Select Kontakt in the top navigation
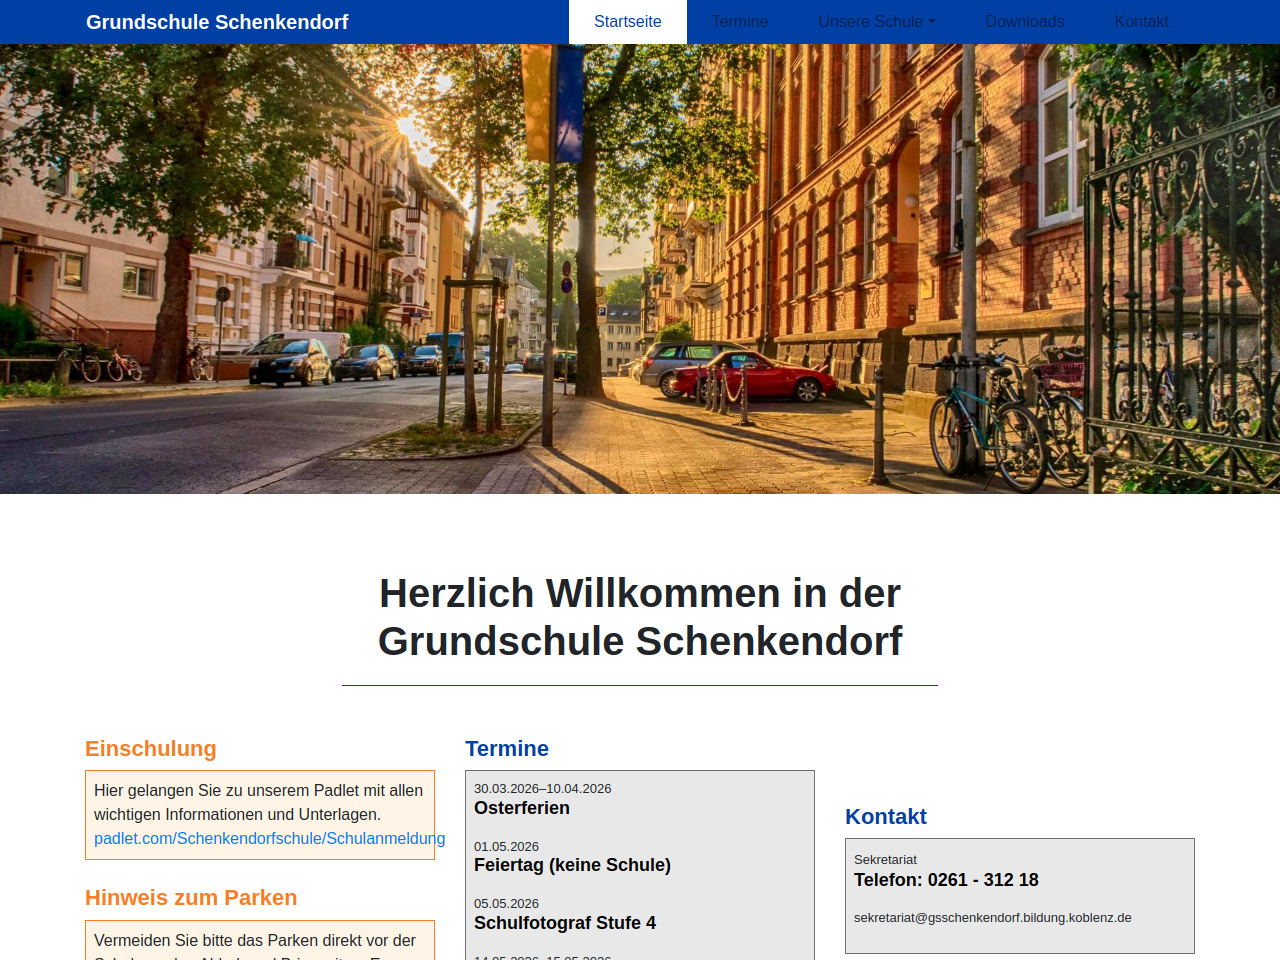Screen dimensions: 1280x960 point(1141,22)
